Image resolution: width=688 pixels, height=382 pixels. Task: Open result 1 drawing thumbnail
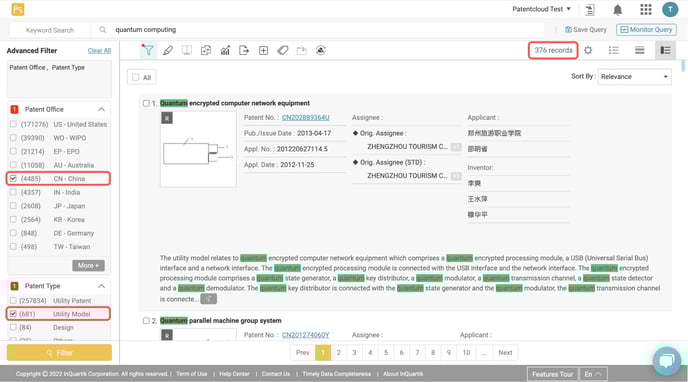tap(198, 150)
